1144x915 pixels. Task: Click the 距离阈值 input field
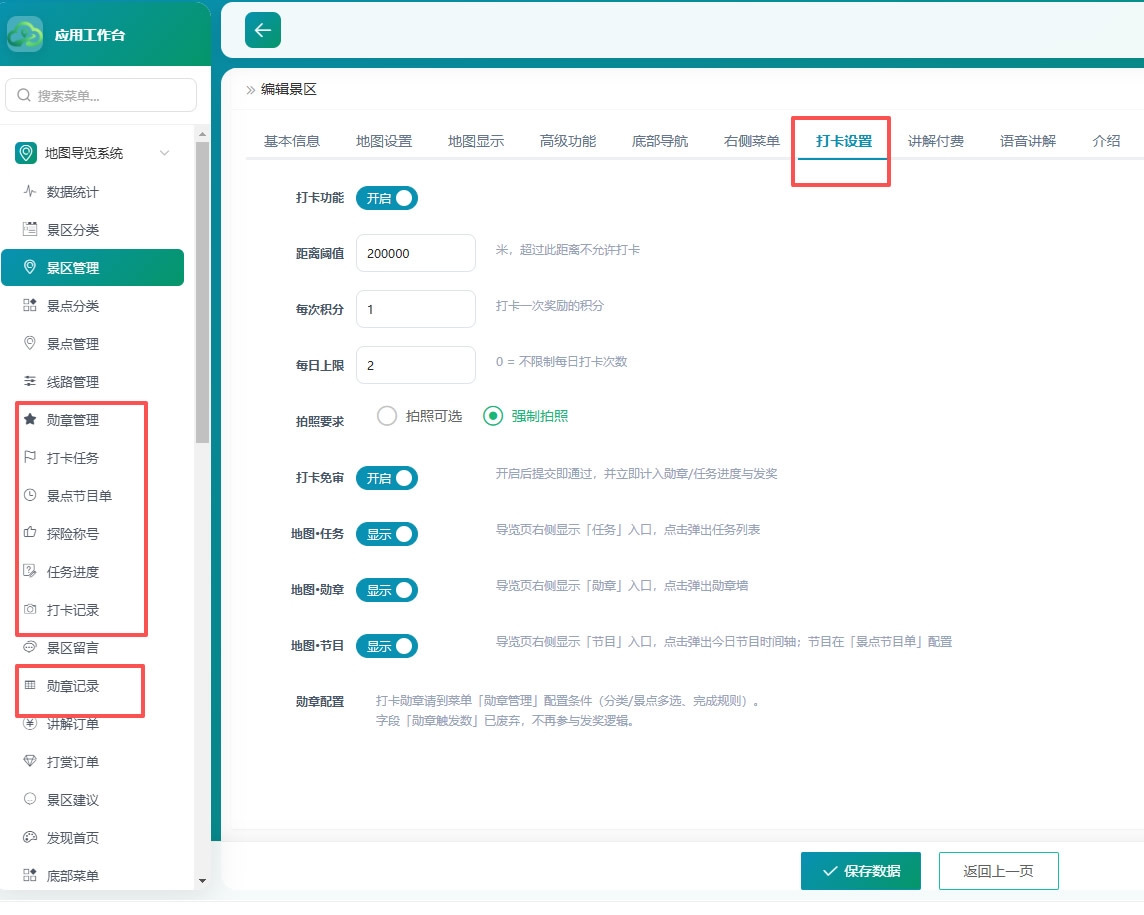(x=416, y=253)
